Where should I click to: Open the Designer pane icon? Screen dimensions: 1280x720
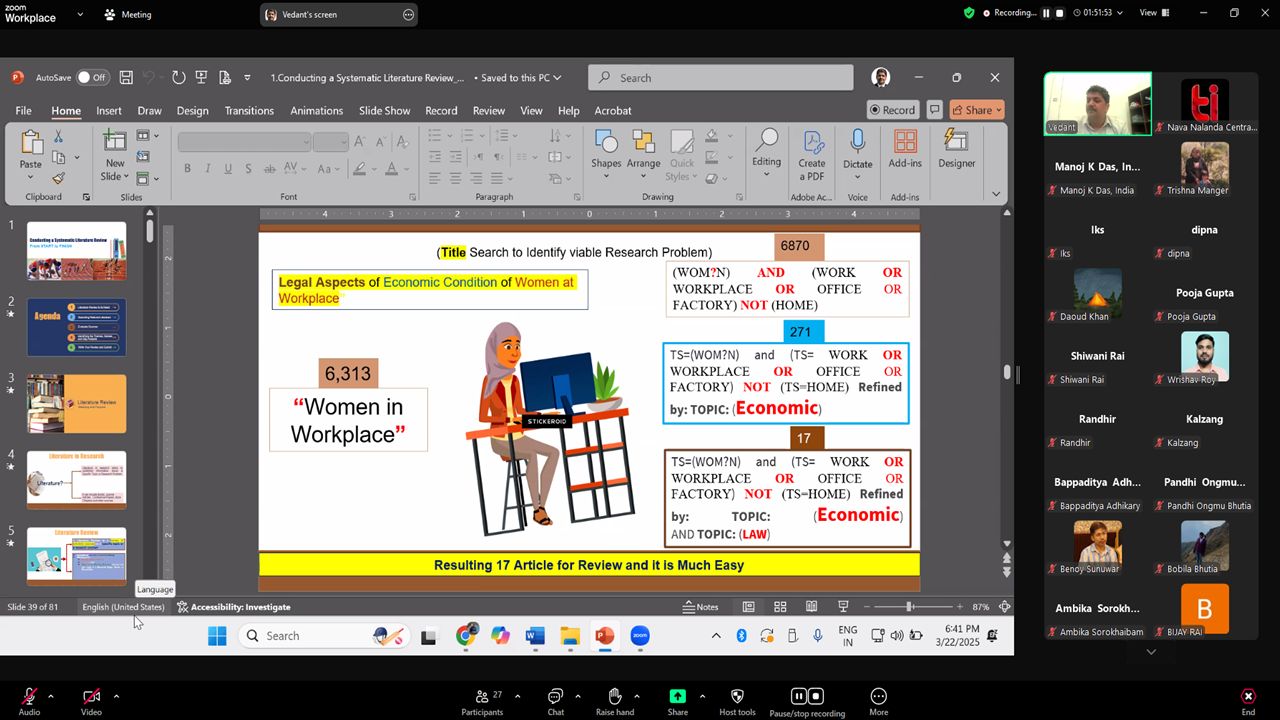(956, 143)
